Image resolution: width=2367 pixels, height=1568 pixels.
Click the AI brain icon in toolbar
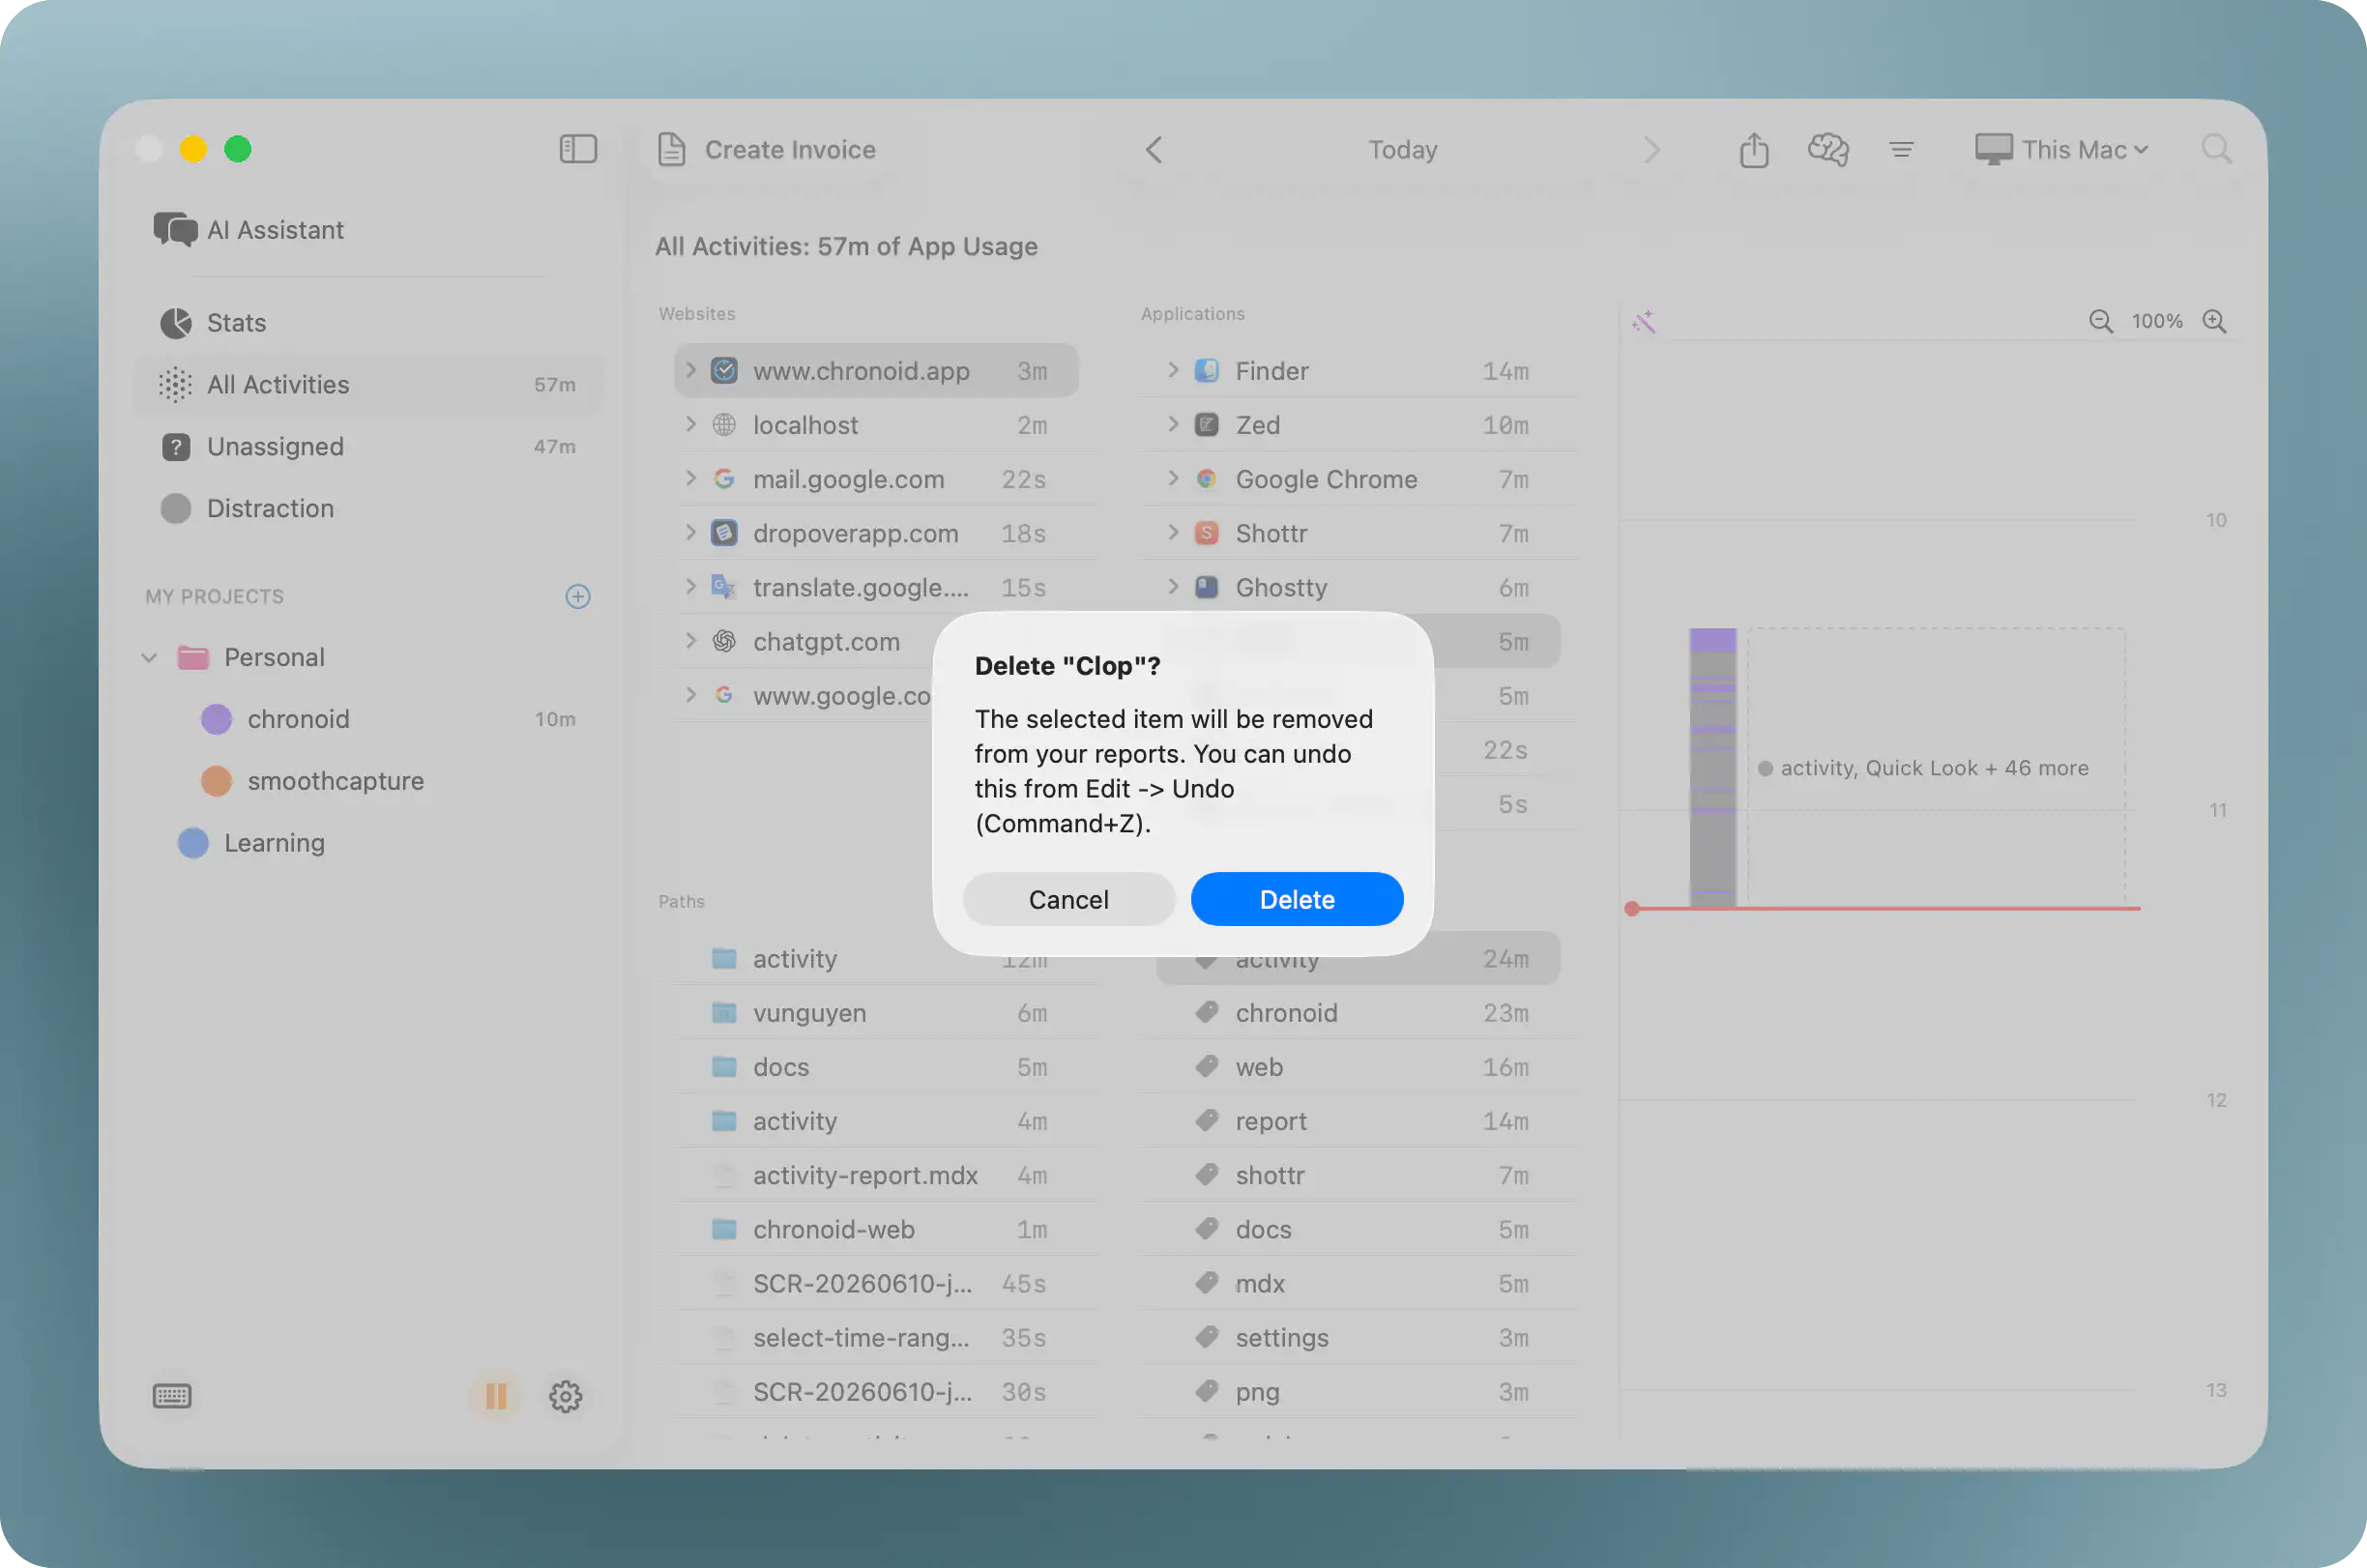[1828, 149]
